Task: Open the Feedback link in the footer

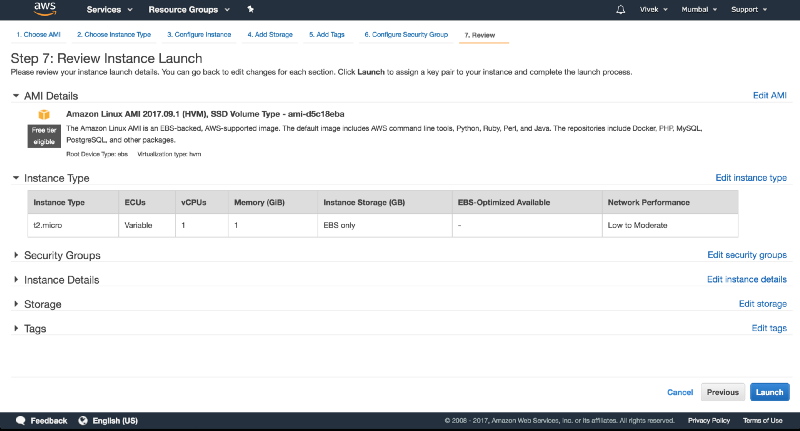Action: (48, 421)
